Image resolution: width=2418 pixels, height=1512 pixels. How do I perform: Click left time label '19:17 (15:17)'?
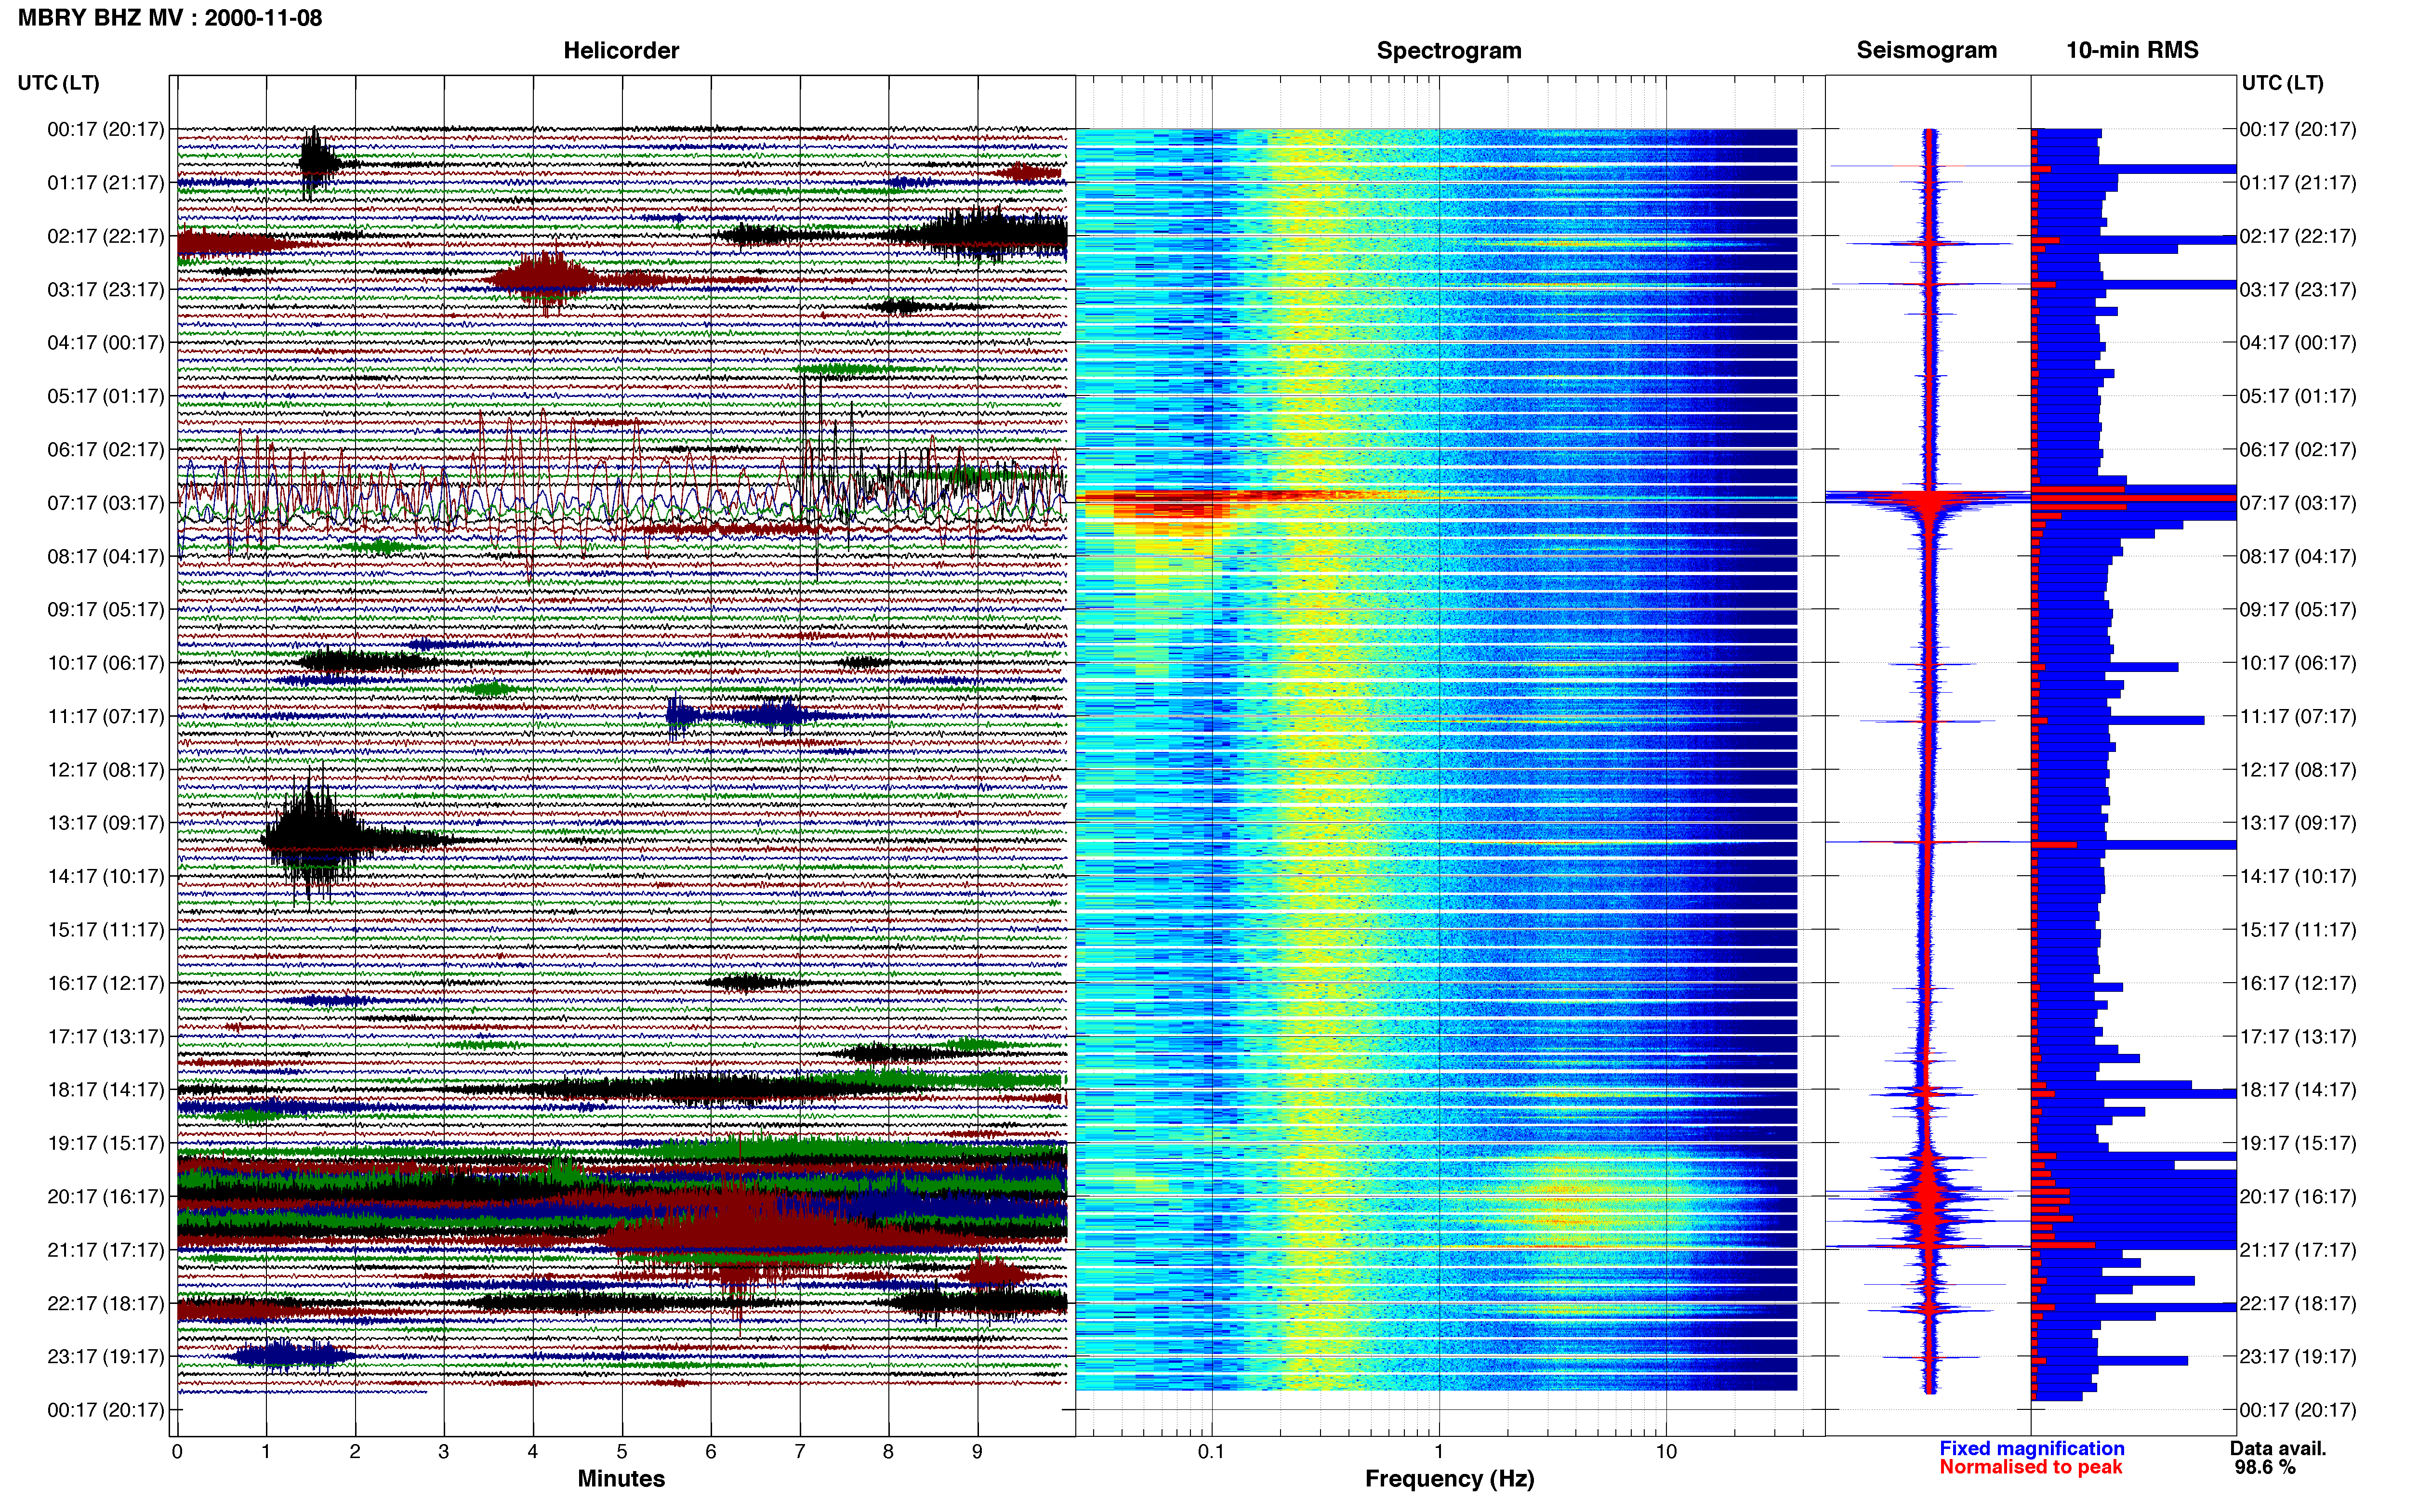[106, 1143]
